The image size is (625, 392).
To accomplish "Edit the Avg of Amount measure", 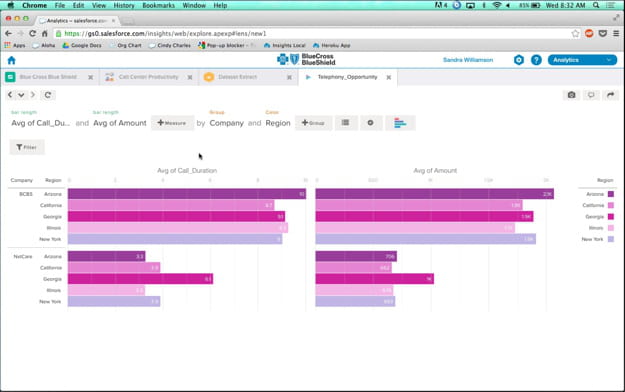I will pos(120,123).
